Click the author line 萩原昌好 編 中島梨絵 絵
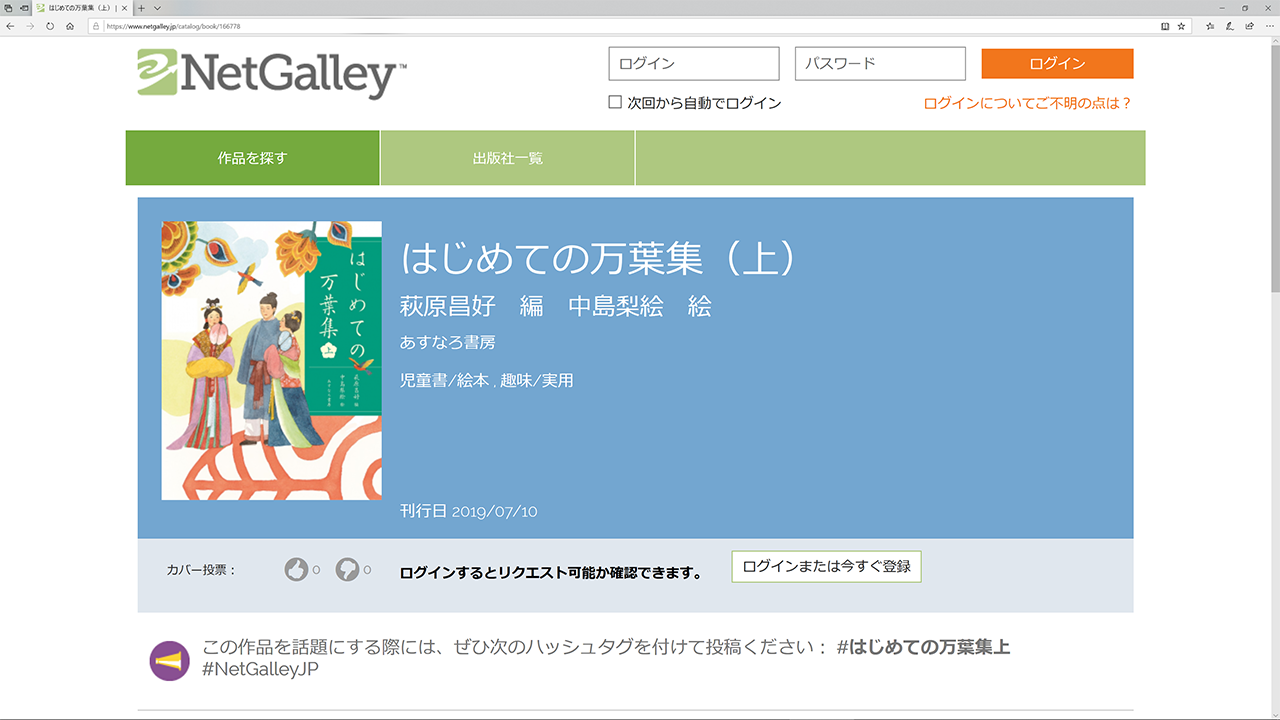 click(x=556, y=307)
